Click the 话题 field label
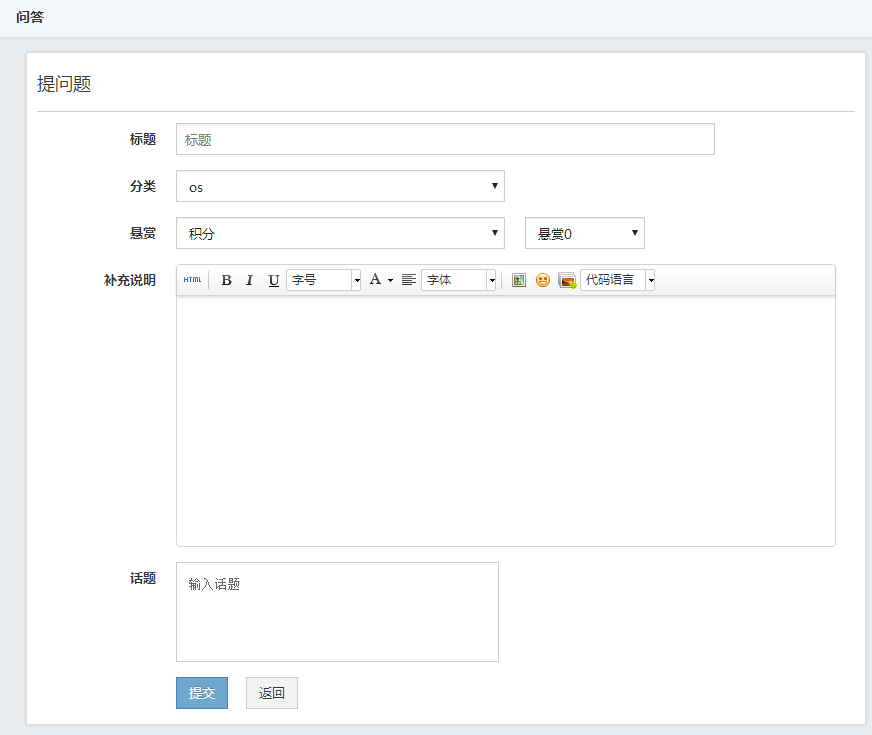This screenshot has width=872, height=735. tap(143, 578)
